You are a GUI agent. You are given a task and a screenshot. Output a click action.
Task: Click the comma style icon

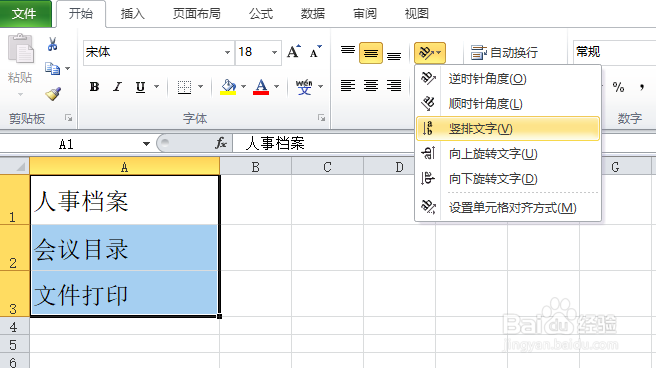[641, 87]
